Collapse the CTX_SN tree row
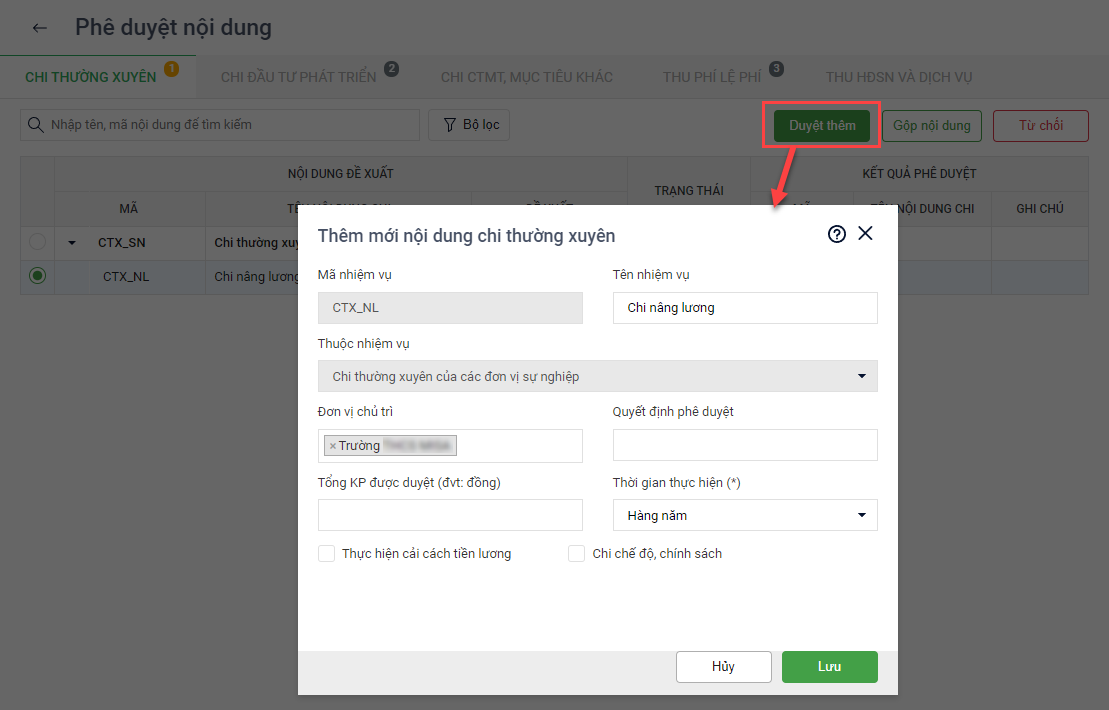Screen dimensions: 1109x710 [x=72, y=243]
